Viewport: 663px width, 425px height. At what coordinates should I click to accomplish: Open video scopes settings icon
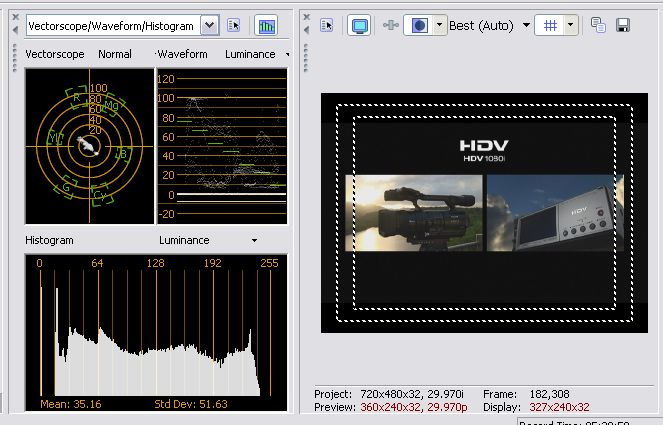[x=233, y=25]
